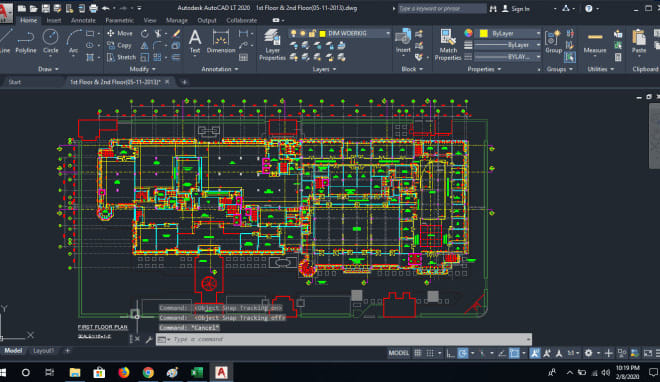Viewport: 660px width, 382px height.
Task: Expand the Utilities panel
Action: click(600, 69)
